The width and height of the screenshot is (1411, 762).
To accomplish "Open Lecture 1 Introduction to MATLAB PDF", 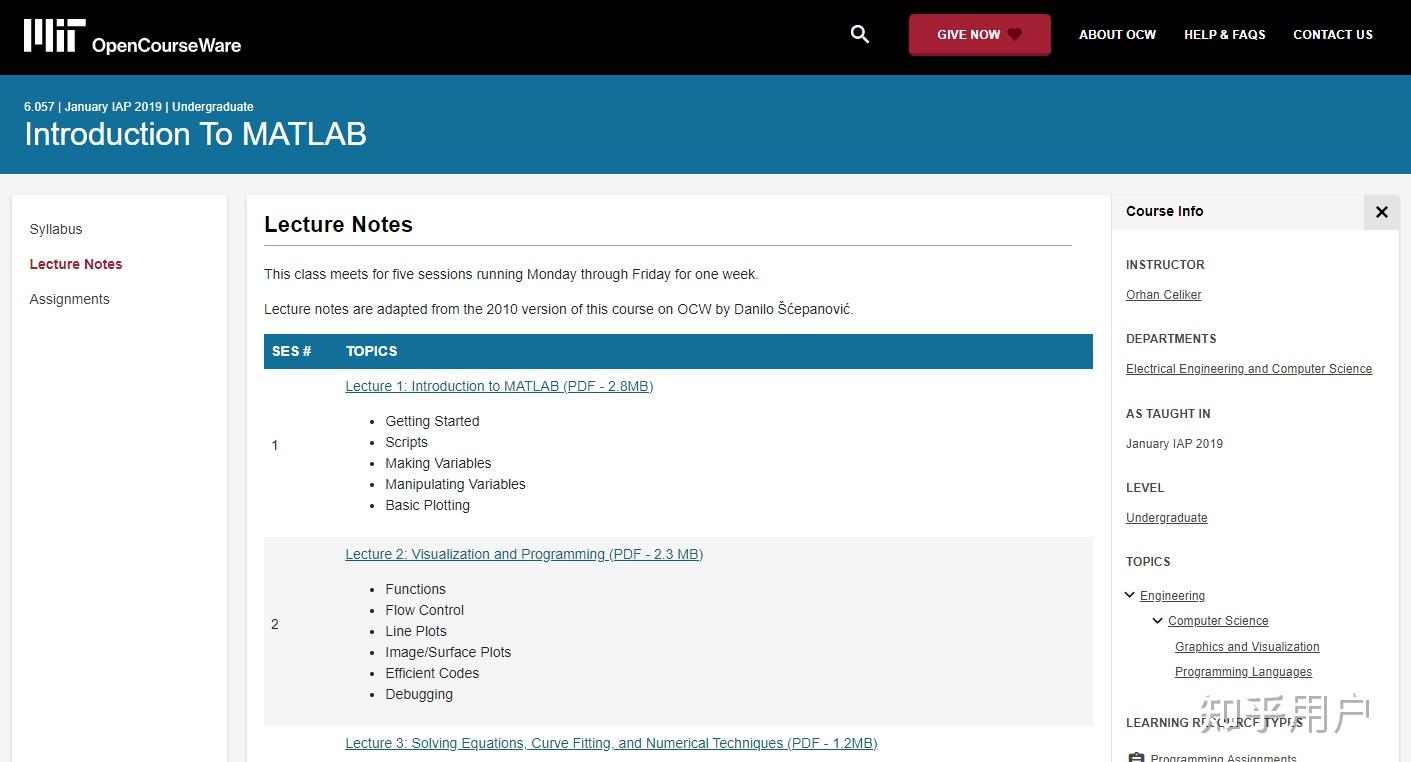I will coord(499,386).
